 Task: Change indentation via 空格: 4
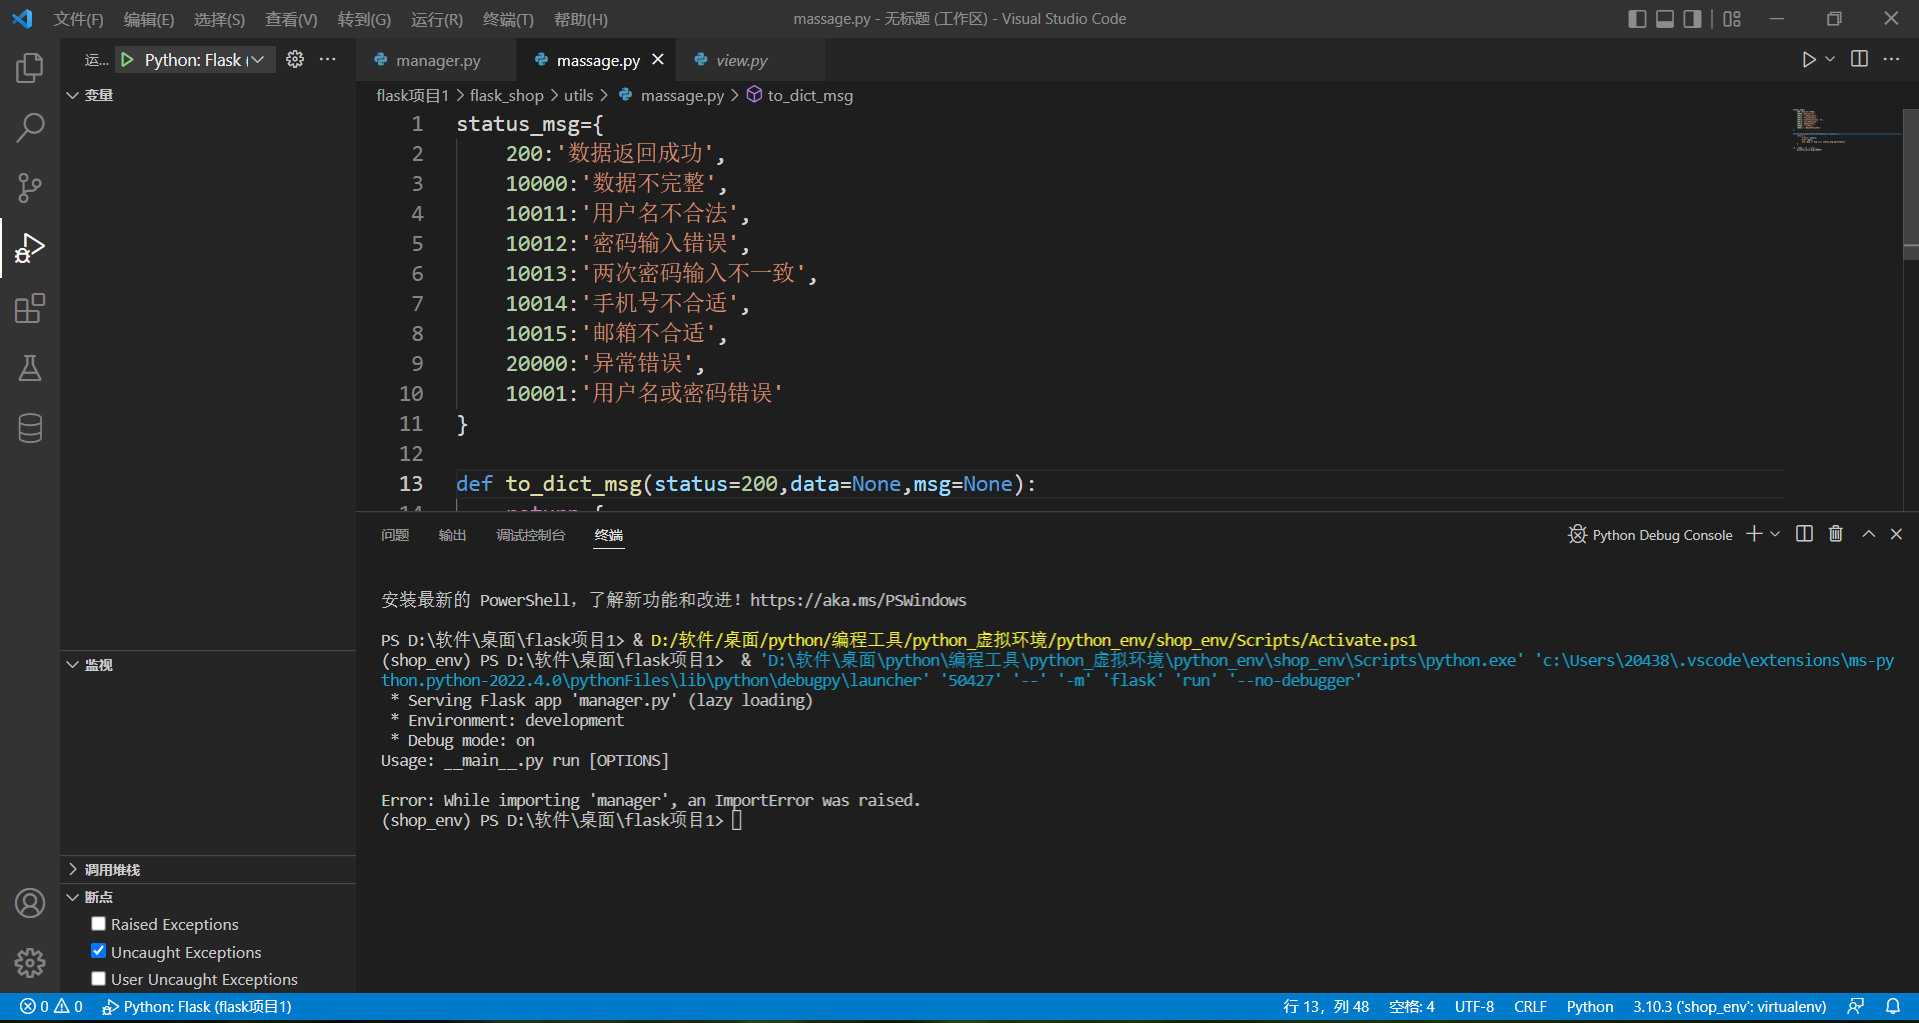(x=1412, y=1006)
